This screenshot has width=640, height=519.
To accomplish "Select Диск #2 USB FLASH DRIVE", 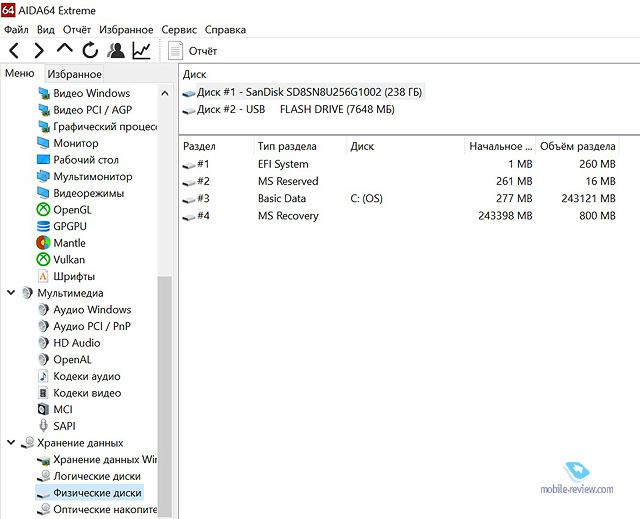I will [289, 110].
